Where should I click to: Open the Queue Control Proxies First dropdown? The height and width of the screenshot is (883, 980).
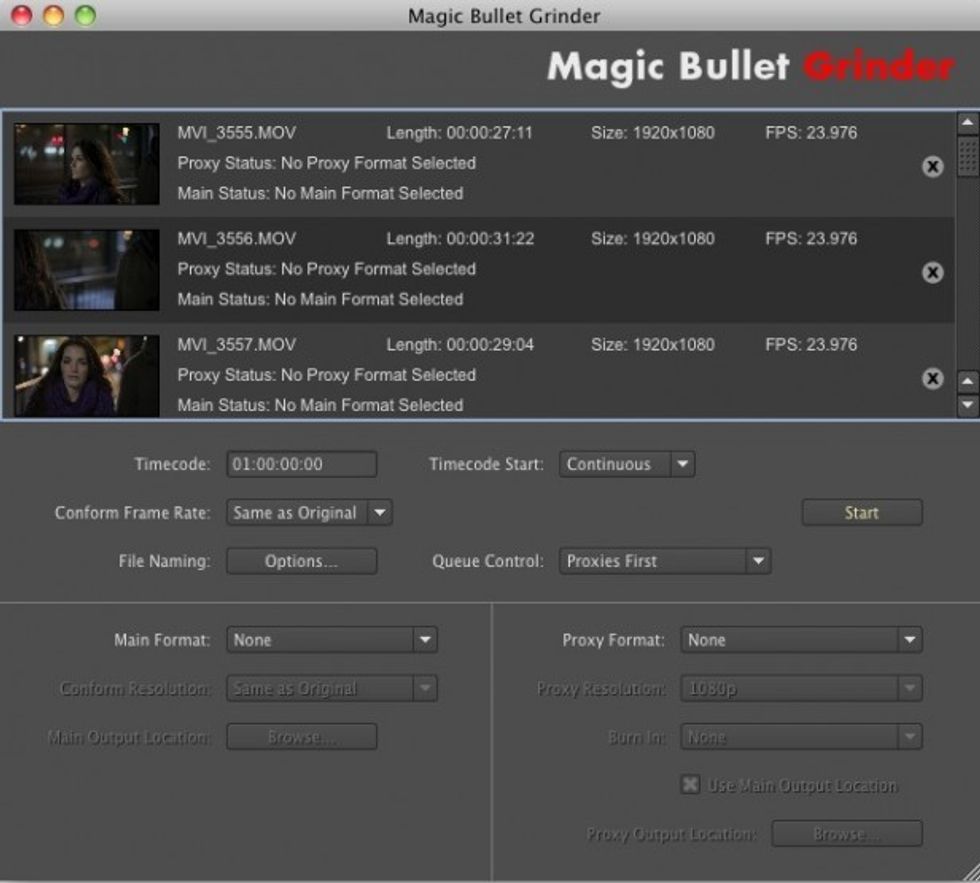(665, 561)
